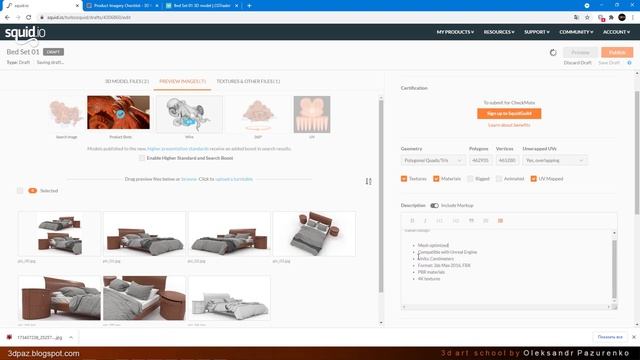The image size is (640, 360).
Task: Click the preview images panel scrollbar
Action: pos(381,196)
